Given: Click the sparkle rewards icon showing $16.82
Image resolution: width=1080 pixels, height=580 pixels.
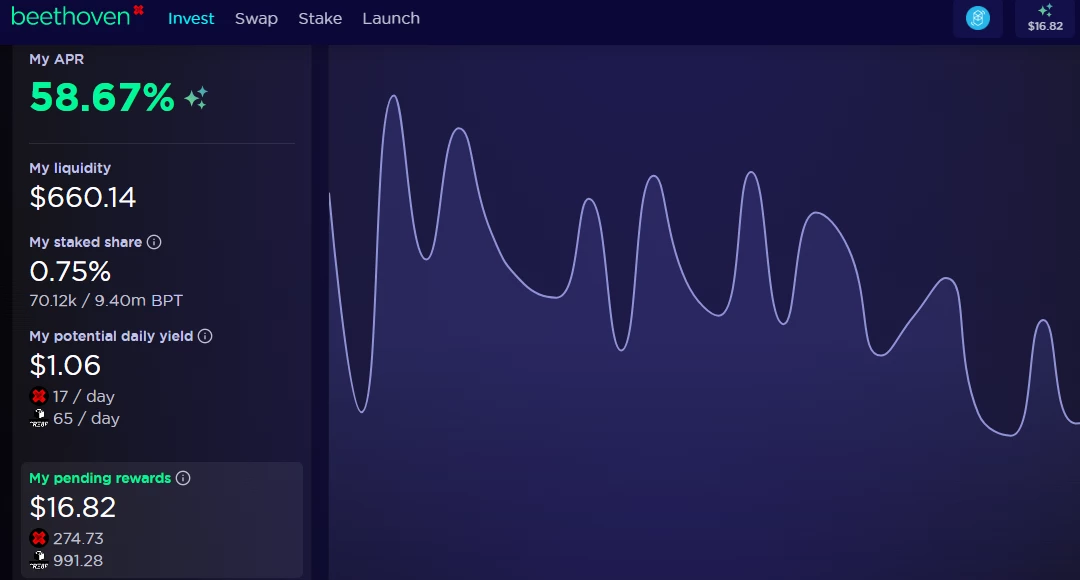Looking at the screenshot, I should pyautogui.click(x=1045, y=18).
